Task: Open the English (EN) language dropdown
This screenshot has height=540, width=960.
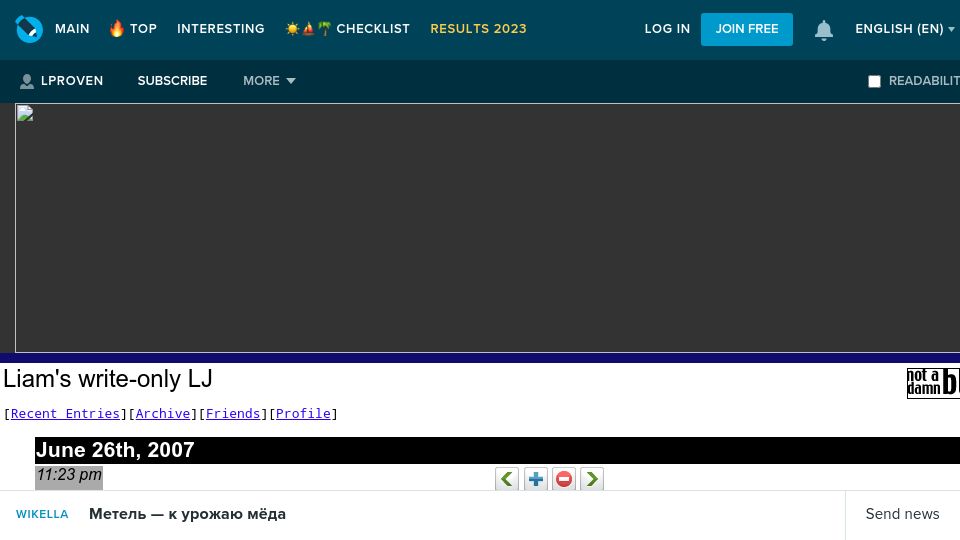Action: pyautogui.click(x=904, y=29)
